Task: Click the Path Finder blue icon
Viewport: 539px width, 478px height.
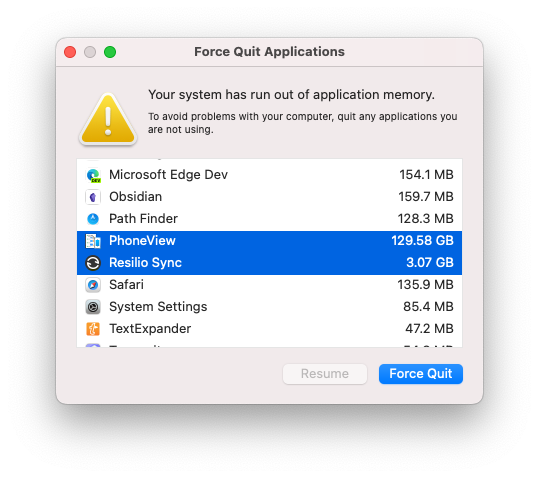Action: click(93, 219)
